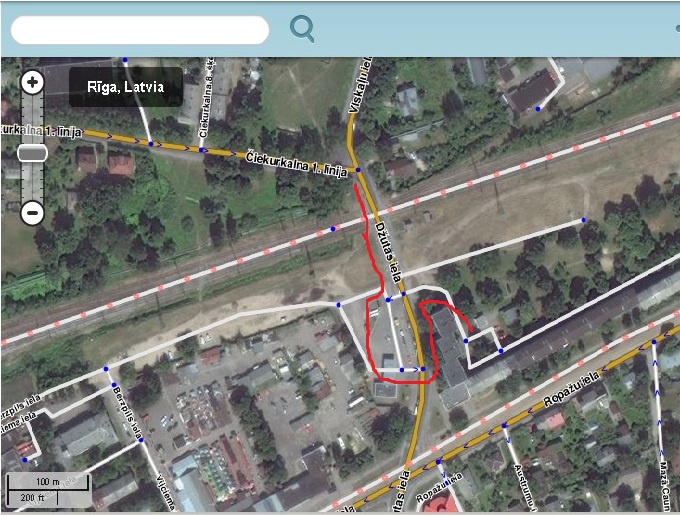The width and height of the screenshot is (680, 516).
Task: Zoom out with the minus button
Action: click(x=33, y=213)
